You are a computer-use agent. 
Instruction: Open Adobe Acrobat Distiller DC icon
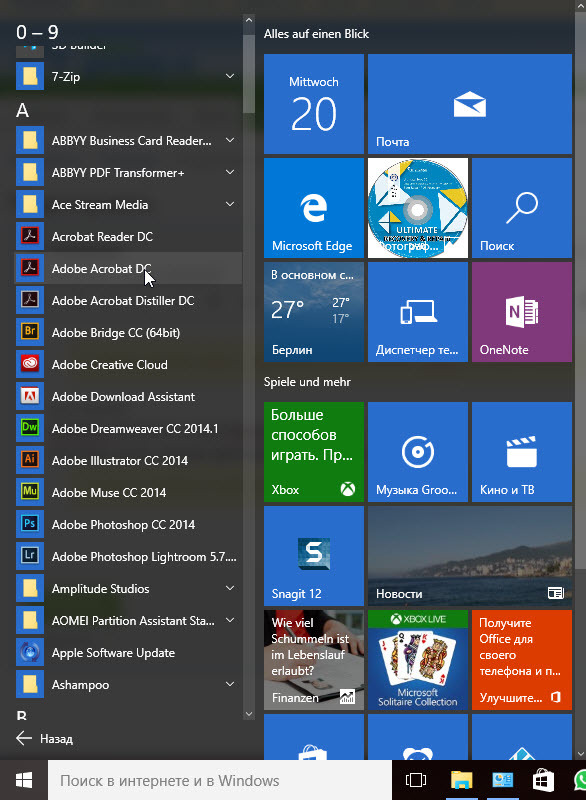coord(30,301)
